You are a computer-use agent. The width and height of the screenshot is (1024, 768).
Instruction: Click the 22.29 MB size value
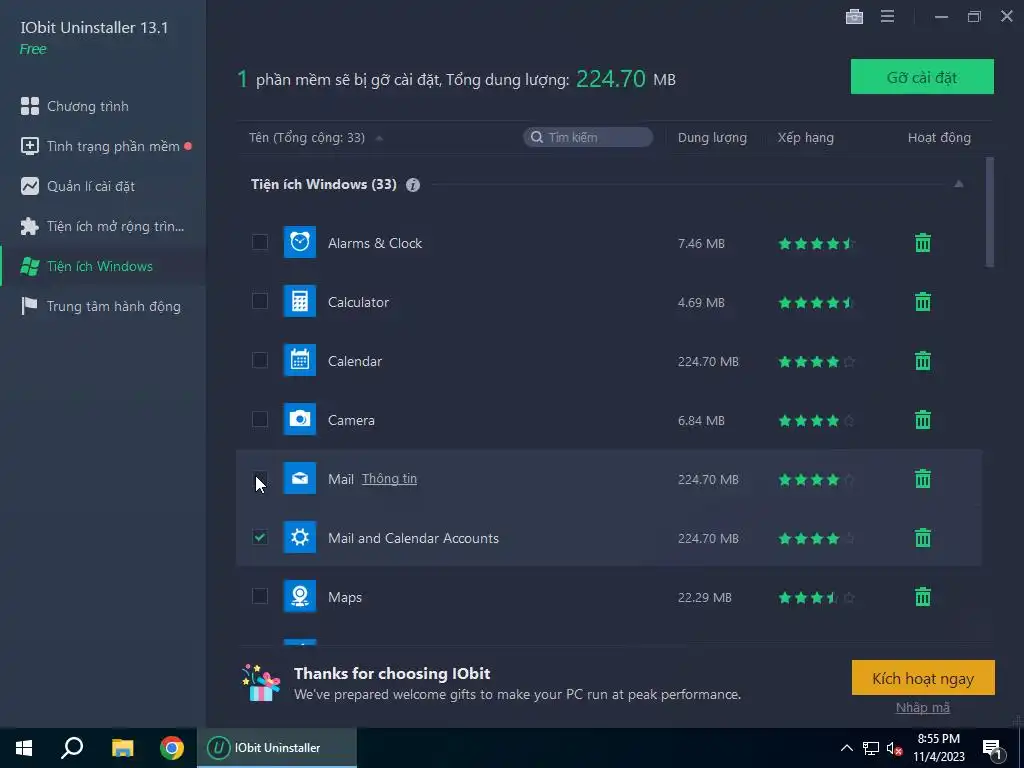coord(705,598)
